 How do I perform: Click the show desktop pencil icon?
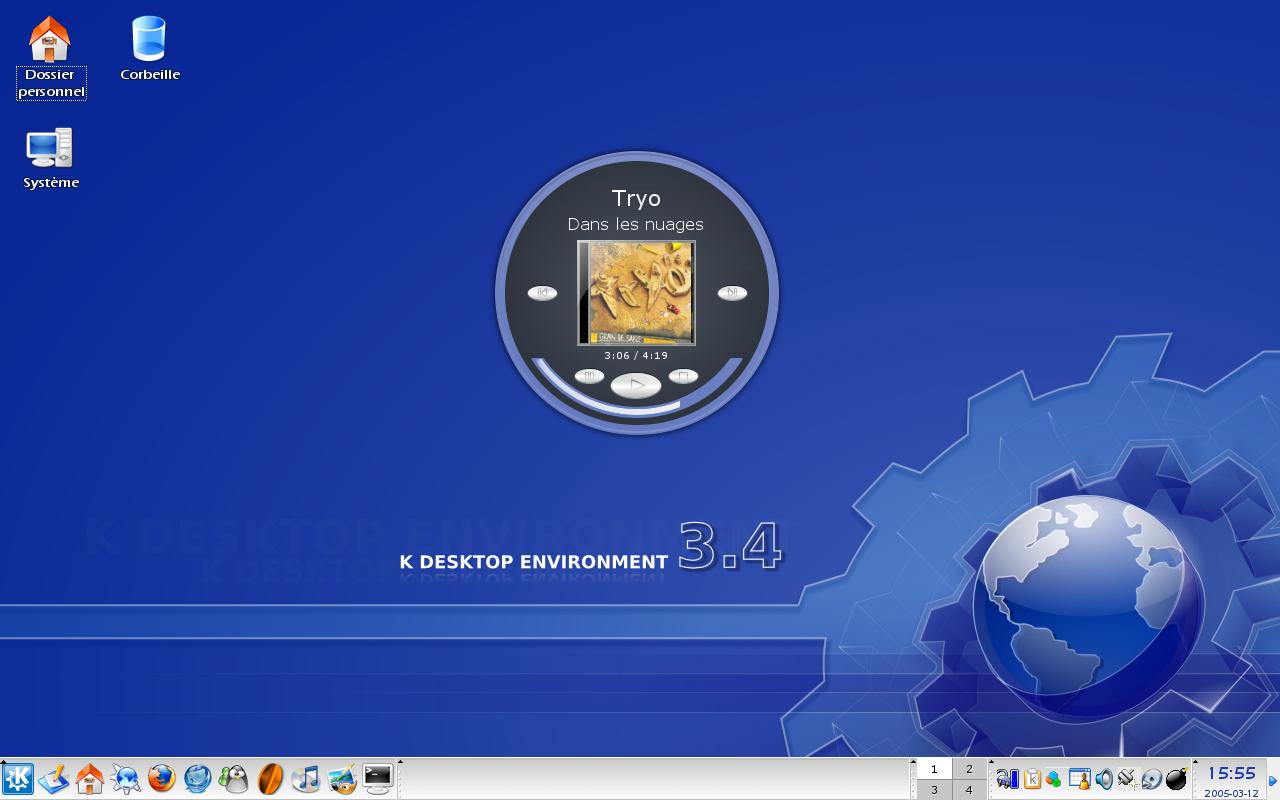tap(54, 779)
